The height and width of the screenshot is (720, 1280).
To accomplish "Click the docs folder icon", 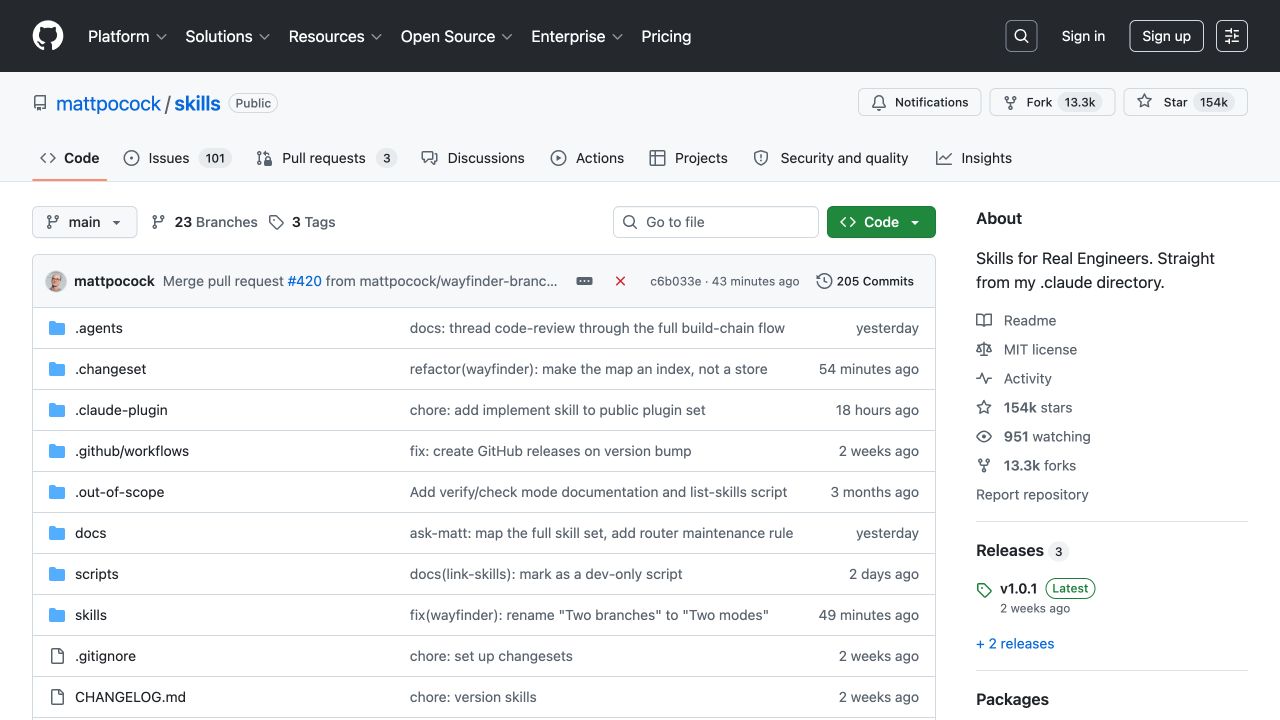I will point(57,533).
